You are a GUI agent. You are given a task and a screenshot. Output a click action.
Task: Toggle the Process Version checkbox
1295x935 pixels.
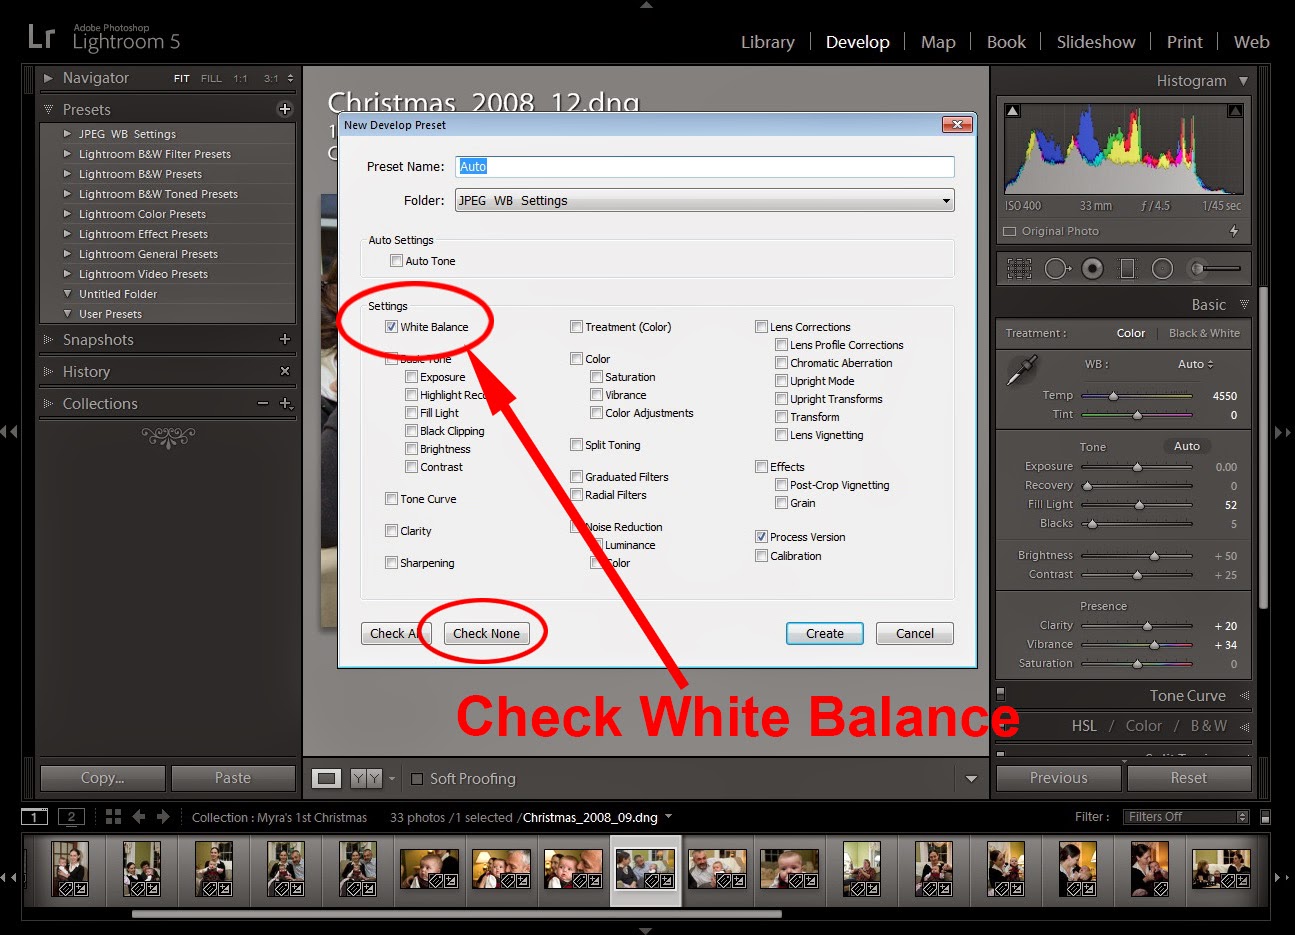click(761, 537)
